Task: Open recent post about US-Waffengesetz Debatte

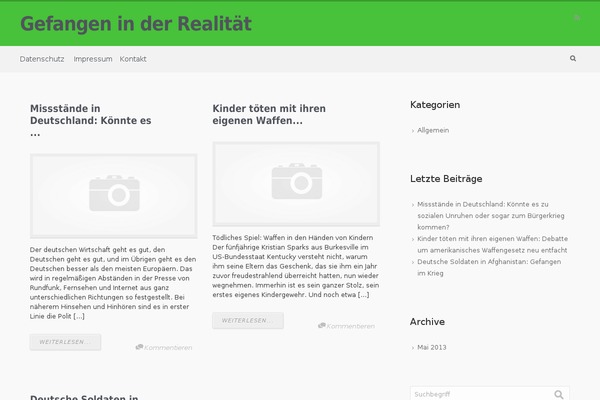Action: (x=492, y=245)
